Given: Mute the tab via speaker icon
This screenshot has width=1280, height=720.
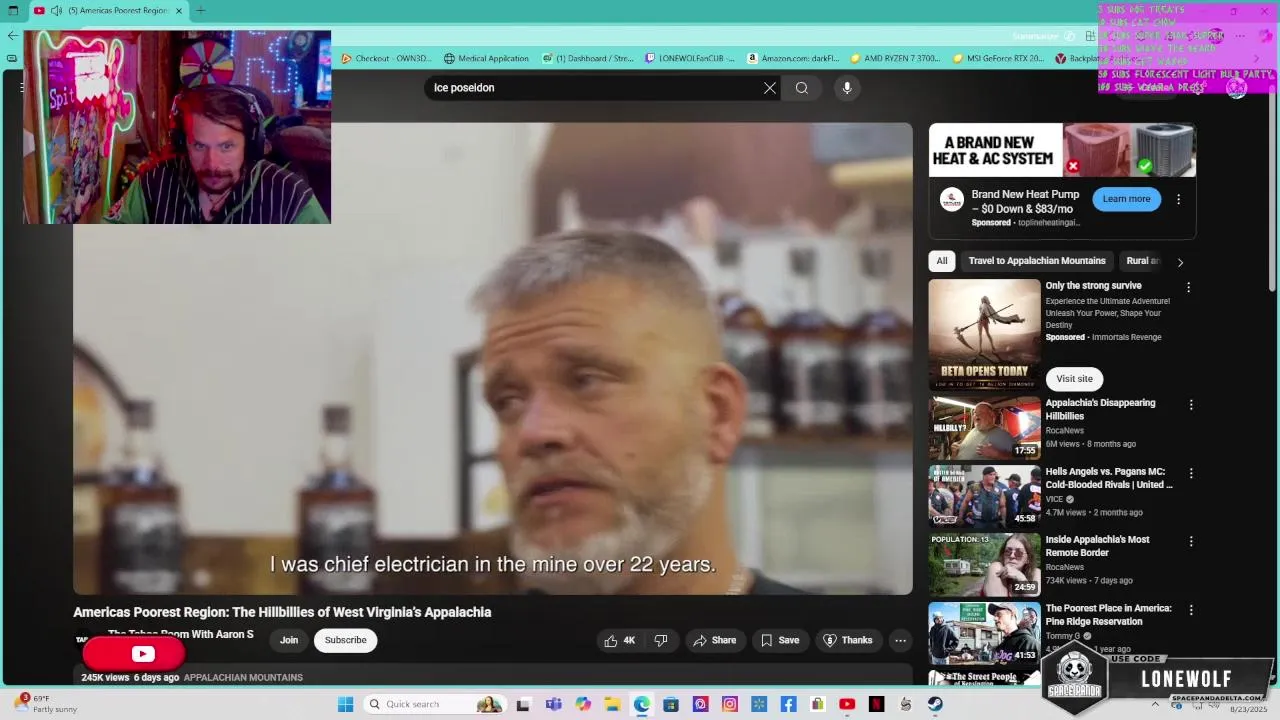Looking at the screenshot, I should pos(56,11).
